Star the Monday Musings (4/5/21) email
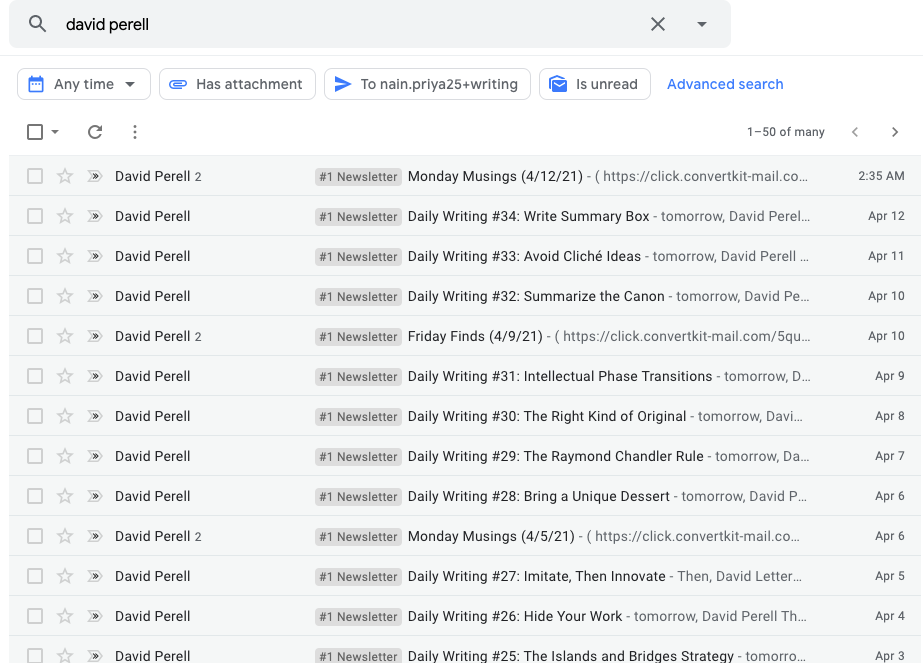This screenshot has height=663, width=923. pos(65,536)
